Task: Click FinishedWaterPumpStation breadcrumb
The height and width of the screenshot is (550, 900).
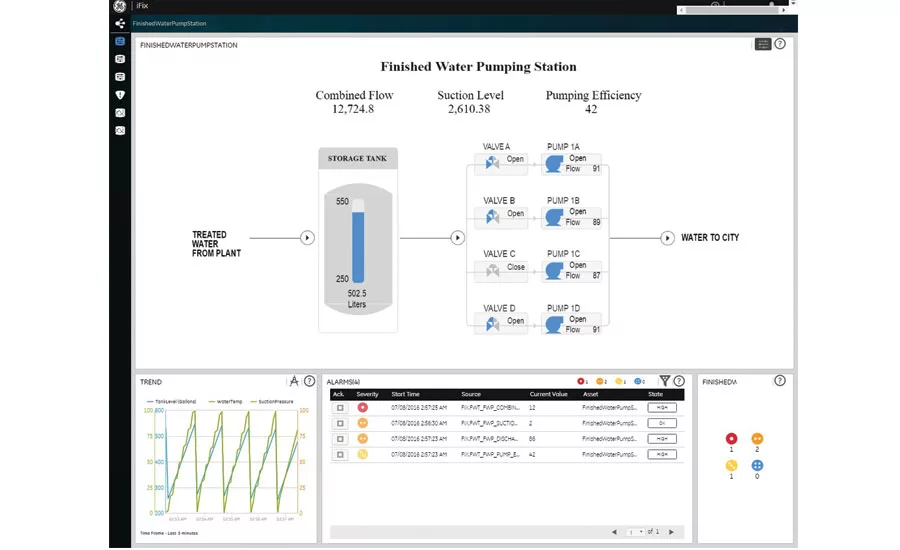Action: click(x=169, y=24)
